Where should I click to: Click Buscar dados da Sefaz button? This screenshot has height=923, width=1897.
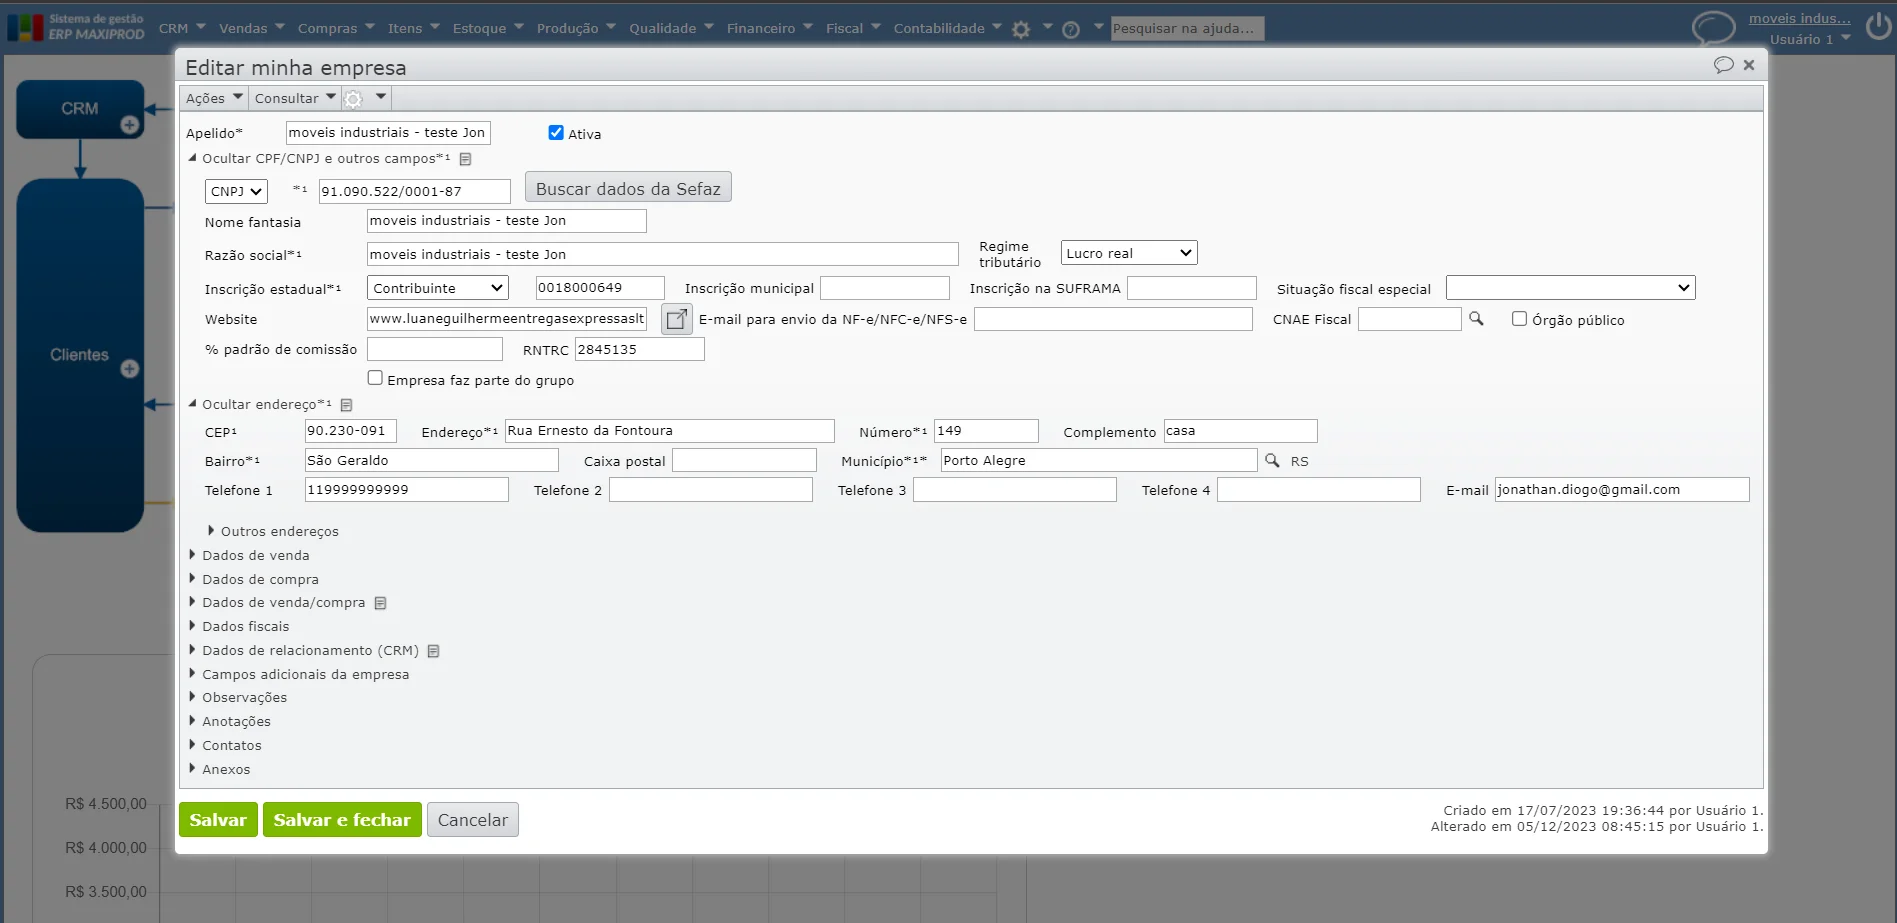pos(628,188)
